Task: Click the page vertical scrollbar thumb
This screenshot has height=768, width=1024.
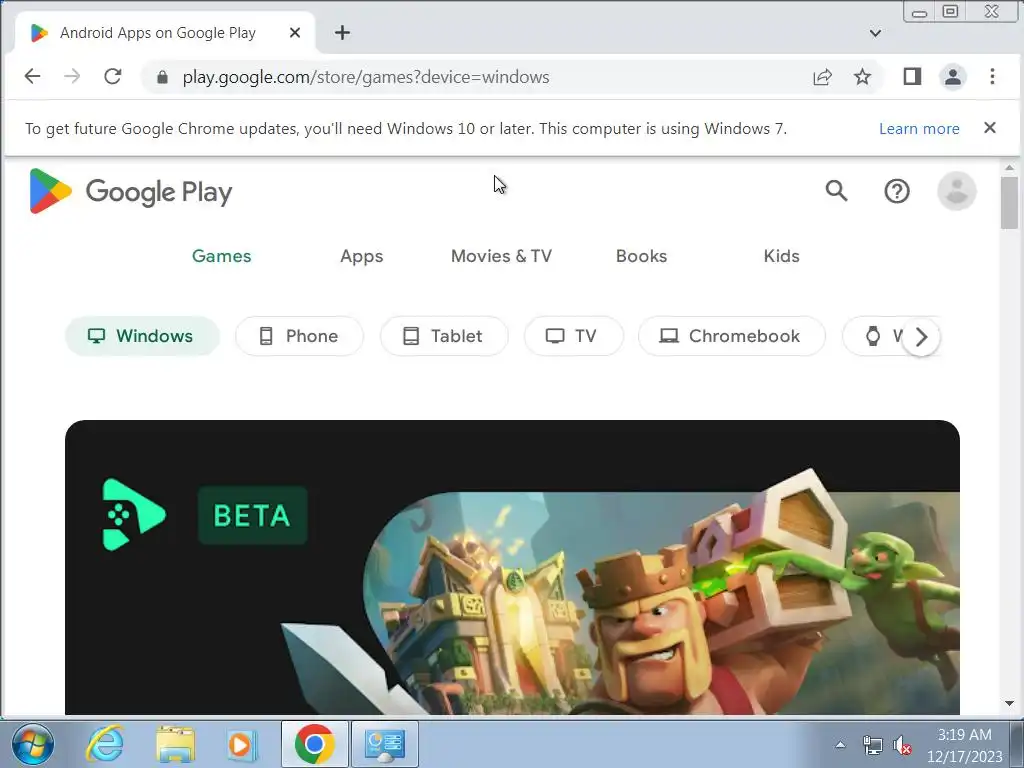Action: pos(1009,202)
